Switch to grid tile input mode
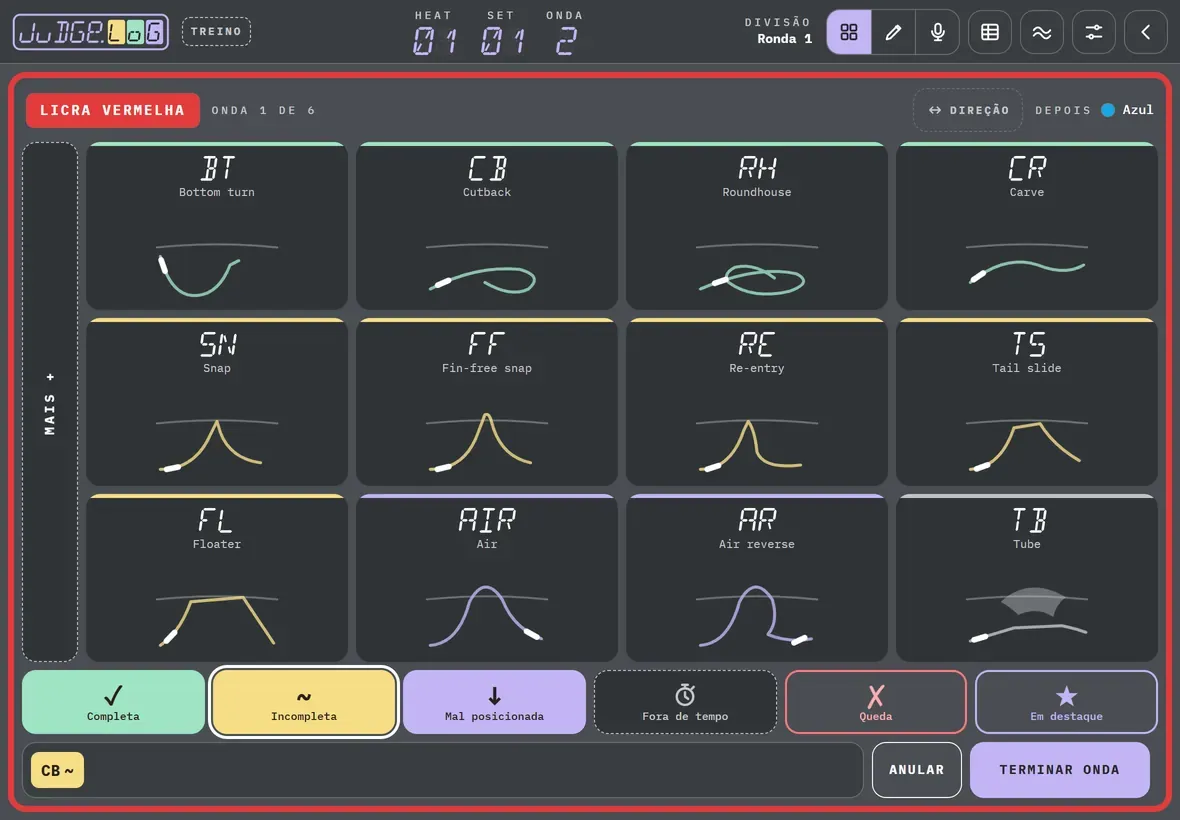The image size is (1180, 820). click(849, 32)
